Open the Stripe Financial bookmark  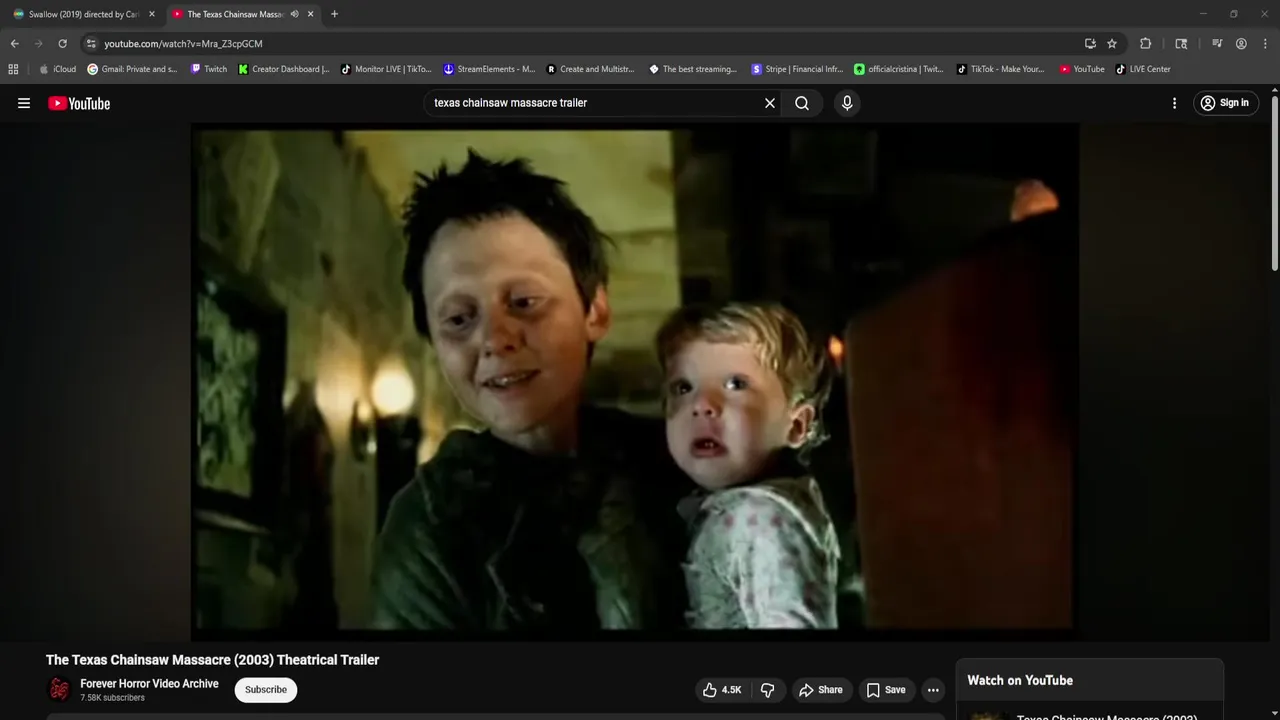[x=797, y=69]
